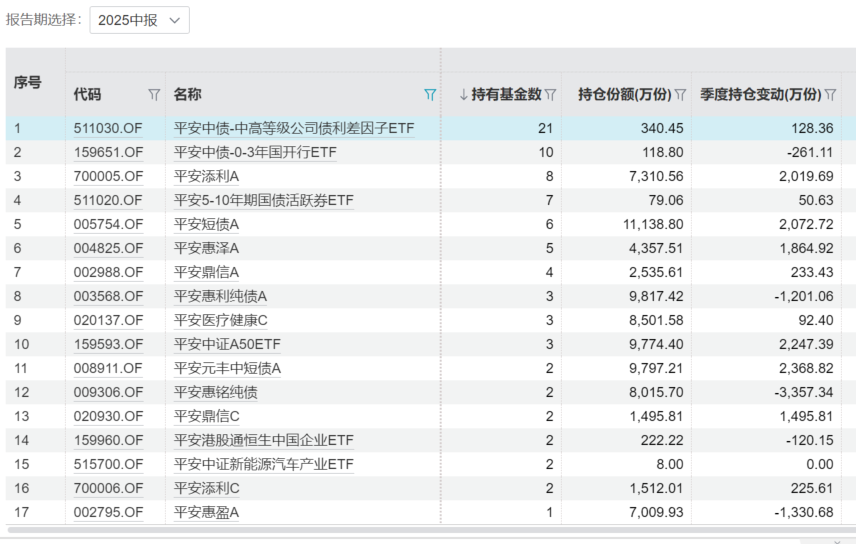Screen dimensions: 856x544
Task: Open the 平安惠铭纯债 fund name
Action: click(216, 393)
